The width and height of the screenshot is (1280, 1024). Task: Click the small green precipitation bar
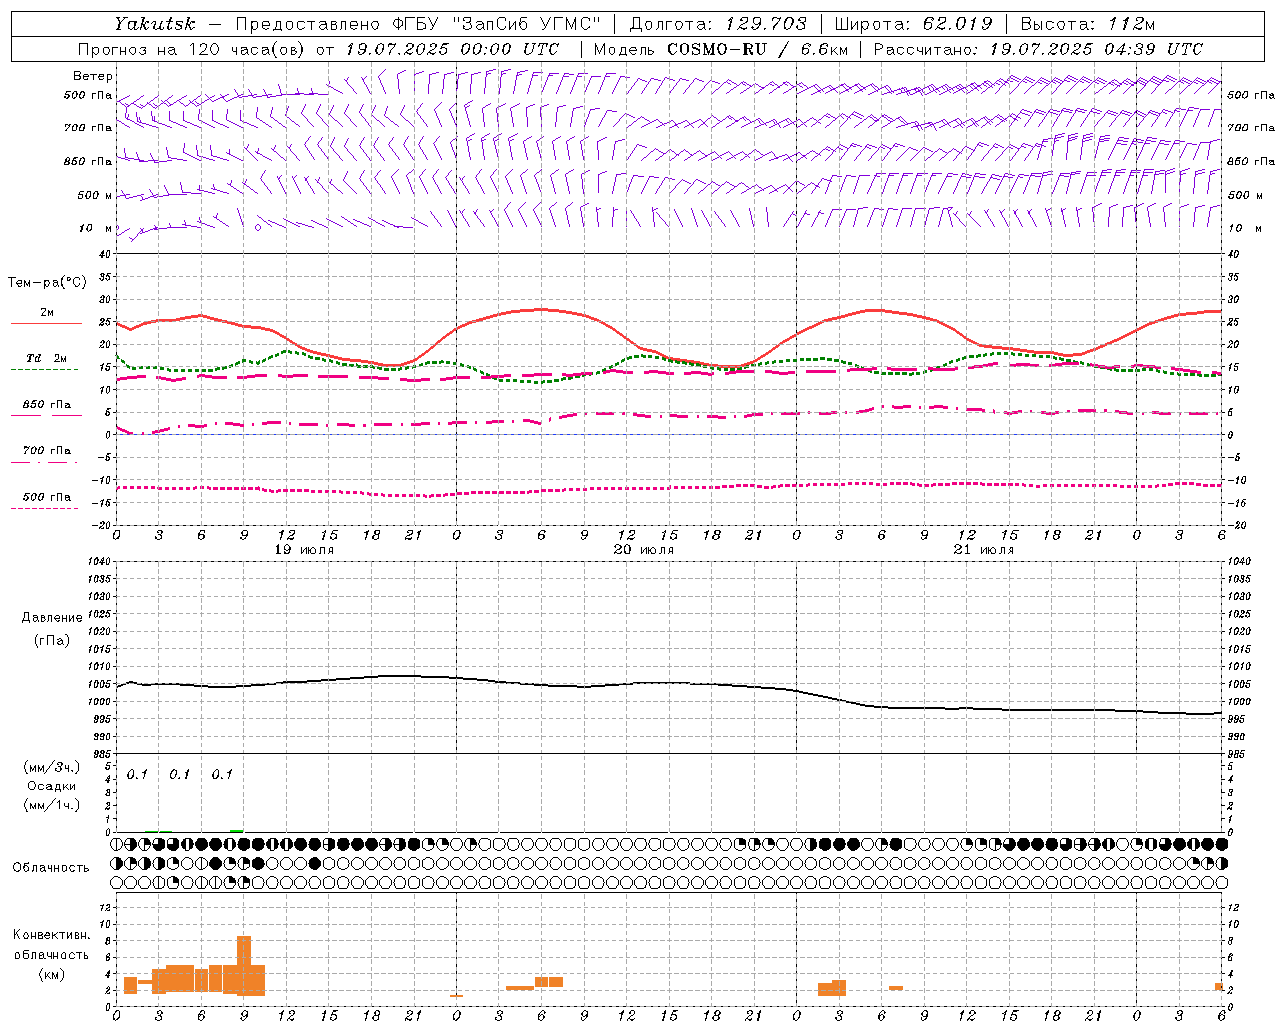point(236,830)
